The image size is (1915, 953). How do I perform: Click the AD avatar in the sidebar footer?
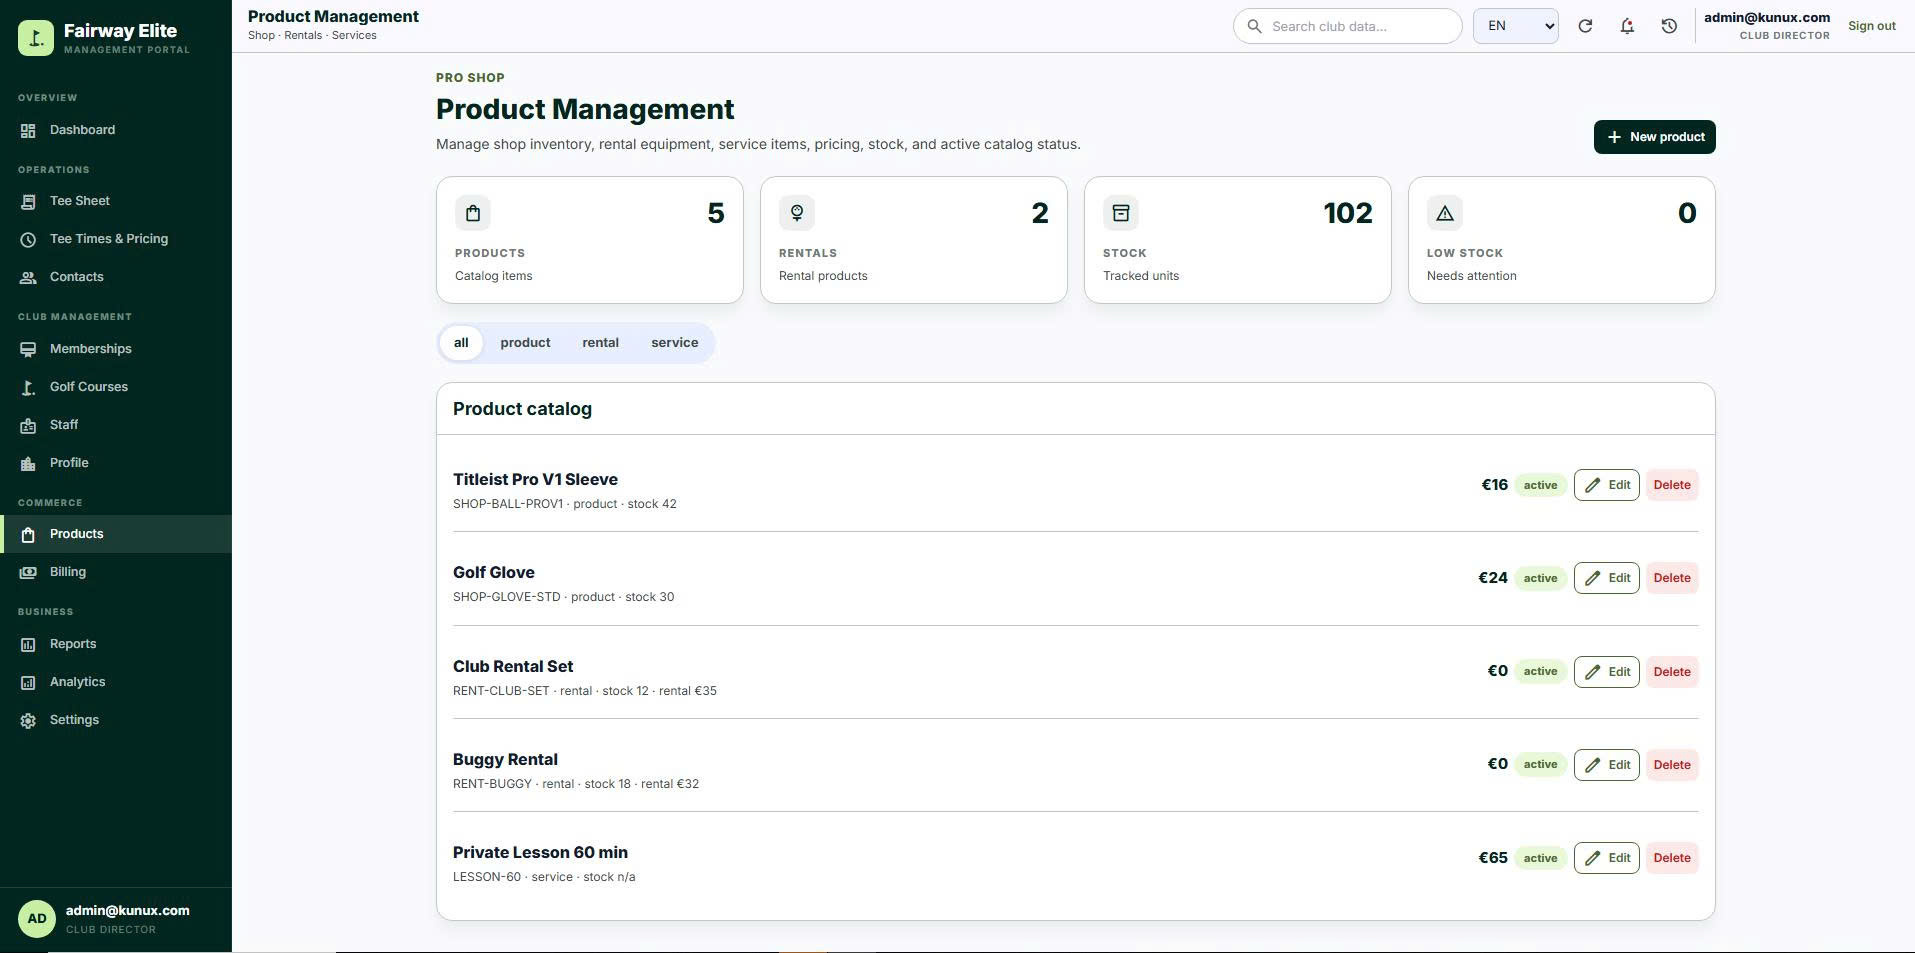(x=37, y=919)
